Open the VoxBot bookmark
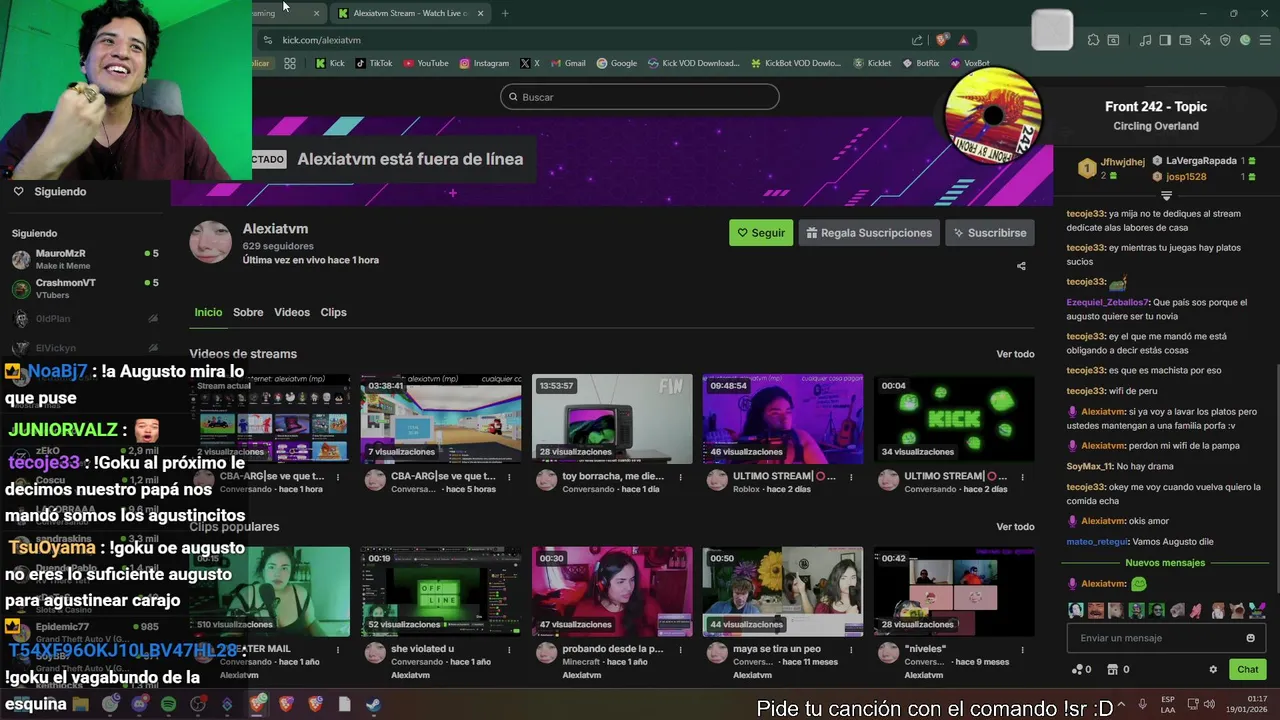Viewport: 1280px width, 720px height. [x=970, y=63]
